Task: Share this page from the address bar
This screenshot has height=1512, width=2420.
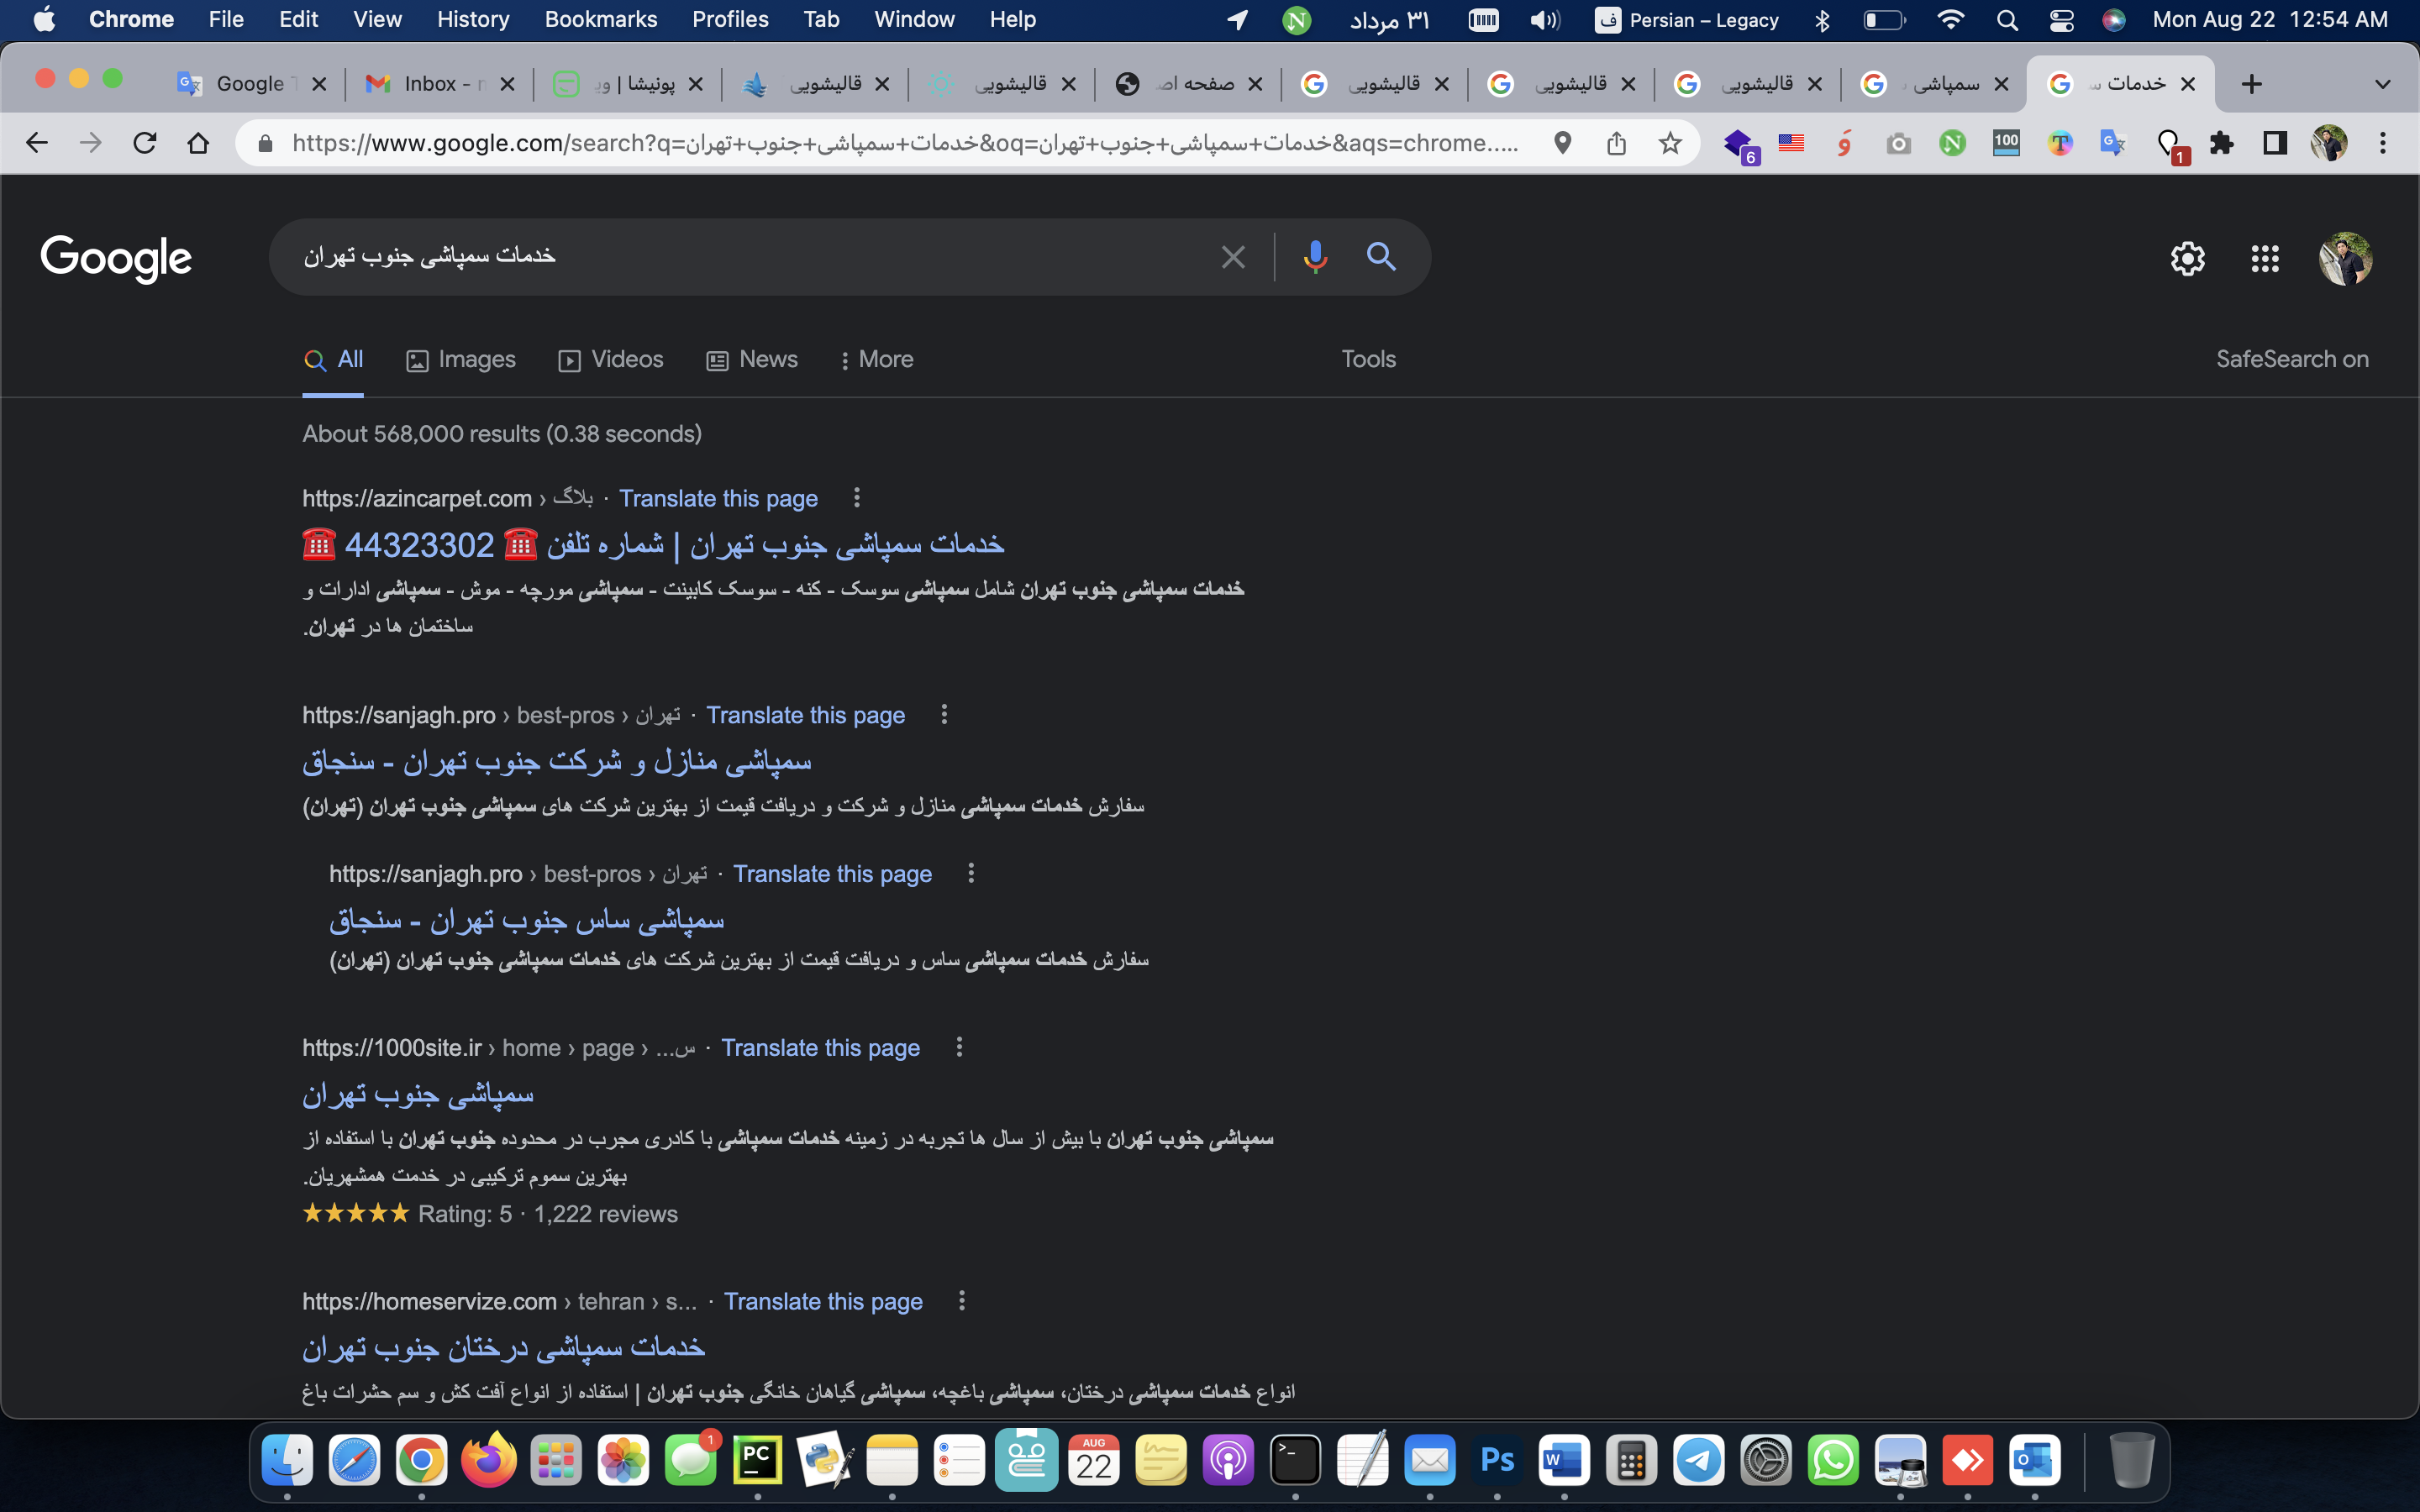Action: pos(1616,143)
